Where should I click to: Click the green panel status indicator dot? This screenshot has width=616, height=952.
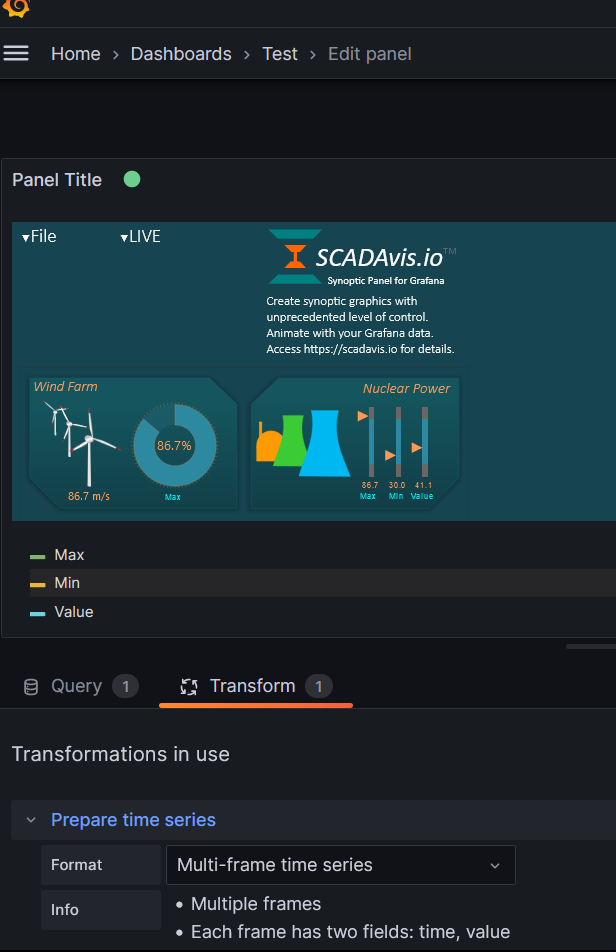(x=132, y=179)
